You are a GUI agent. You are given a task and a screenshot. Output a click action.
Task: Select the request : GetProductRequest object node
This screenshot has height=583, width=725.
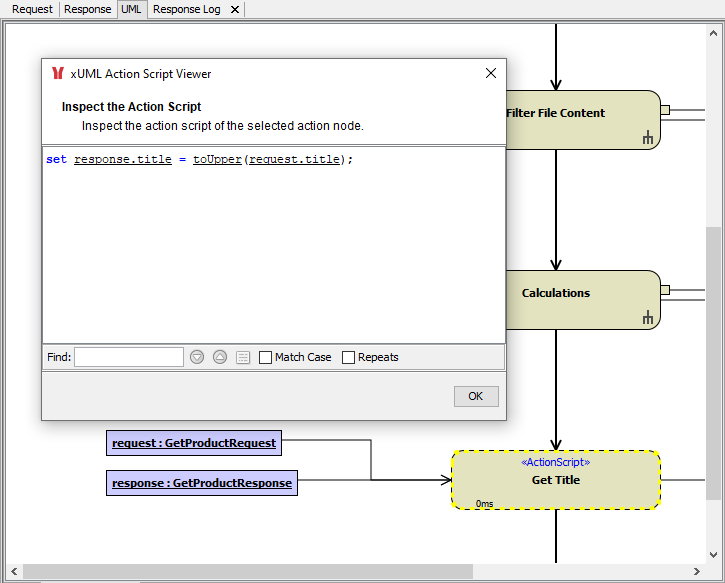(195, 442)
